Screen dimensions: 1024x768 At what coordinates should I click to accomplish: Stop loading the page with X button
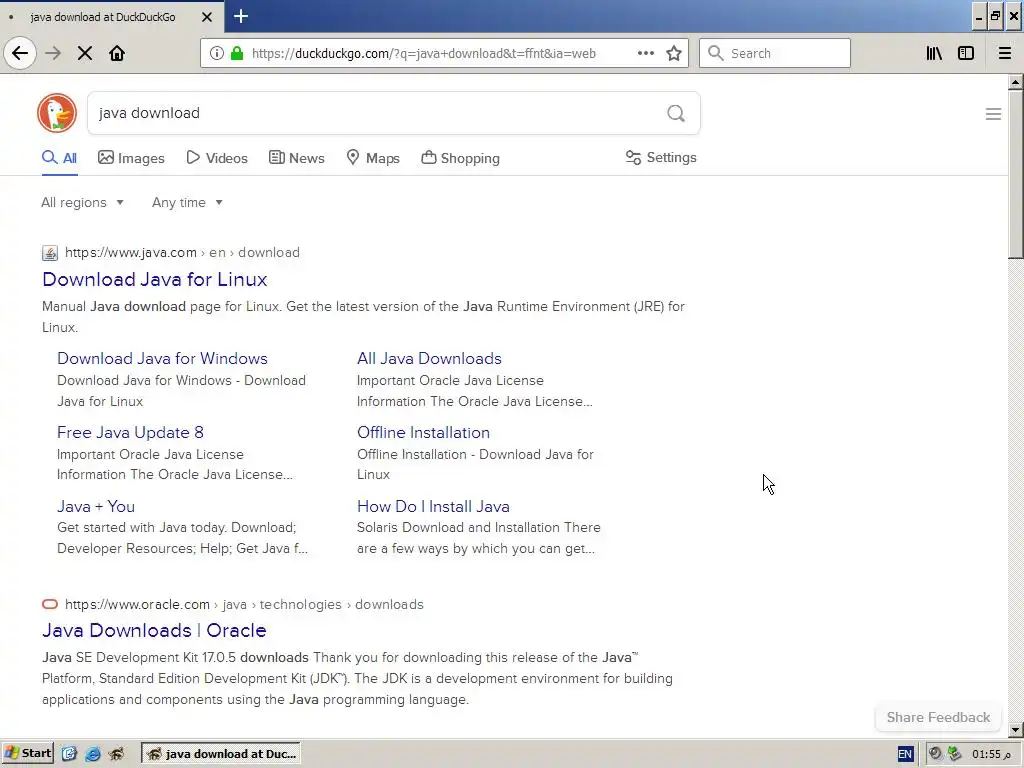pyautogui.click(x=85, y=53)
